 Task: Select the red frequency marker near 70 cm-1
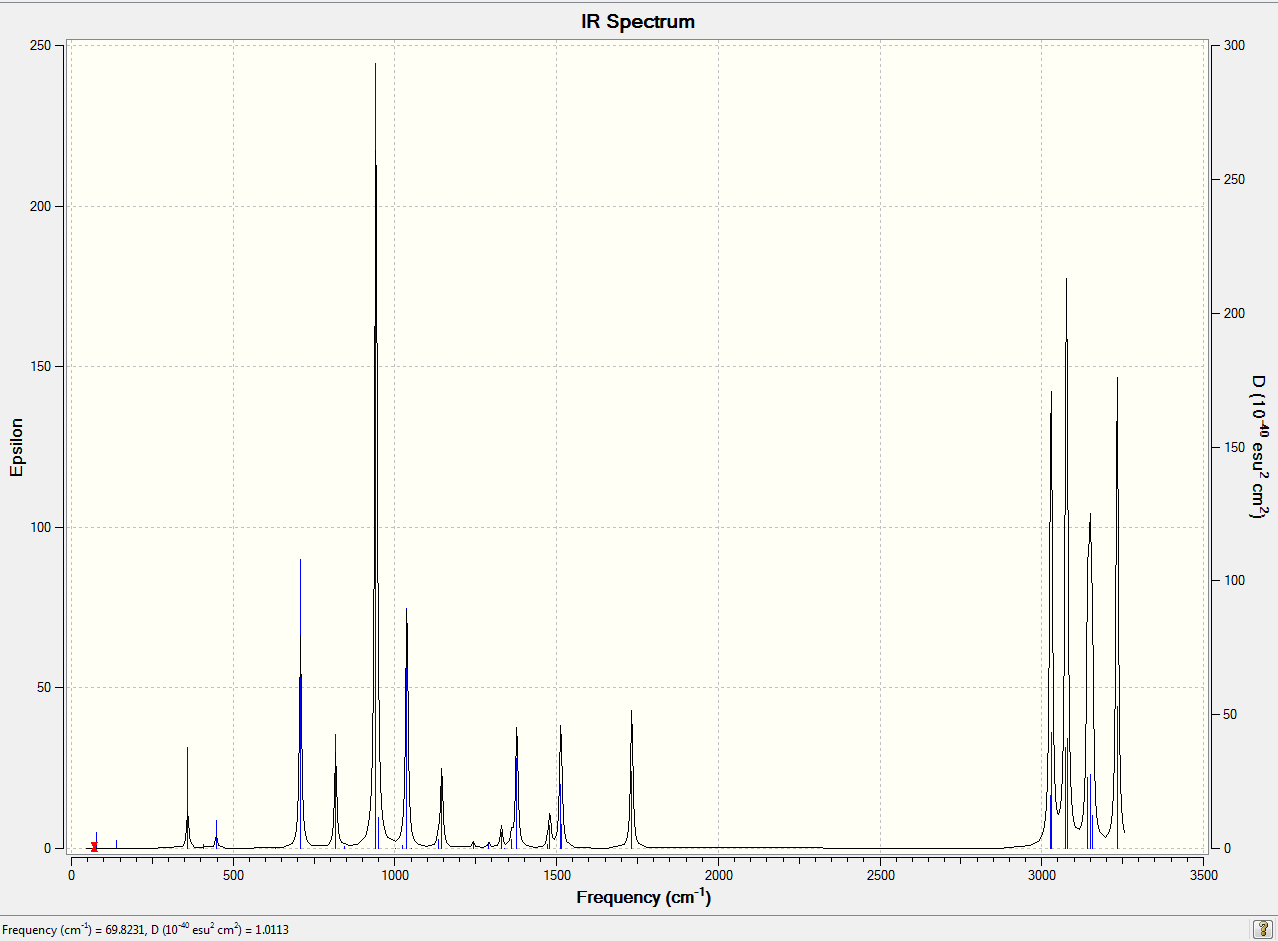coord(94,847)
